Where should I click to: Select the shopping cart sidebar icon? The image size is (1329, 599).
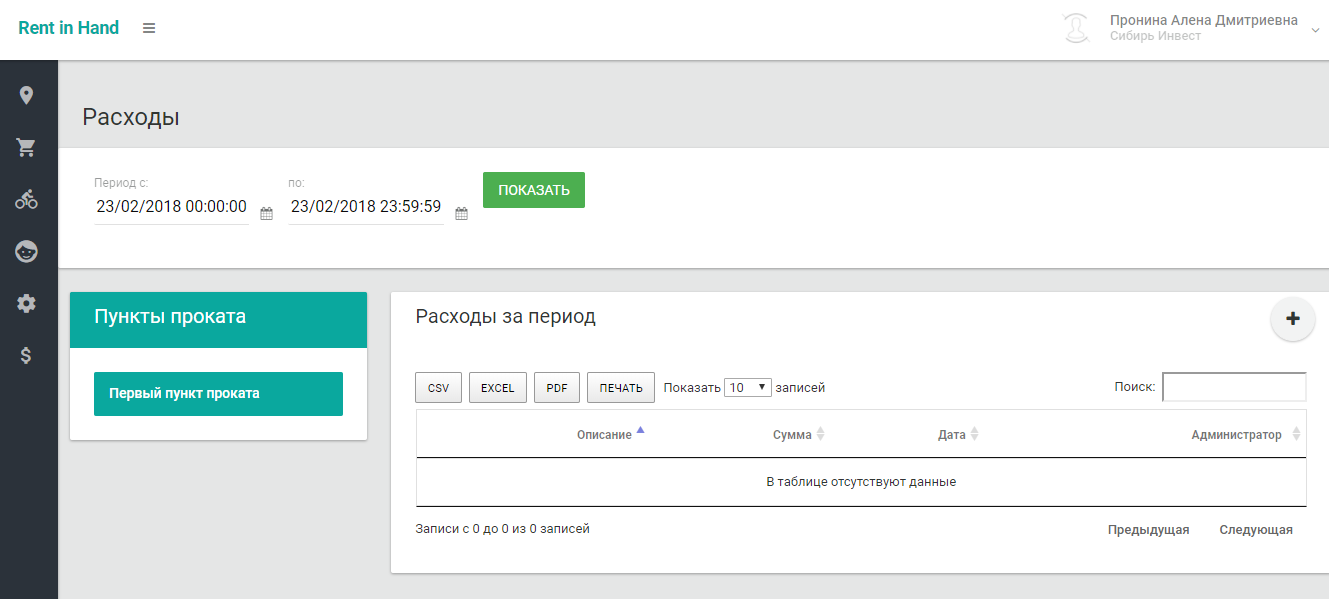tap(27, 147)
